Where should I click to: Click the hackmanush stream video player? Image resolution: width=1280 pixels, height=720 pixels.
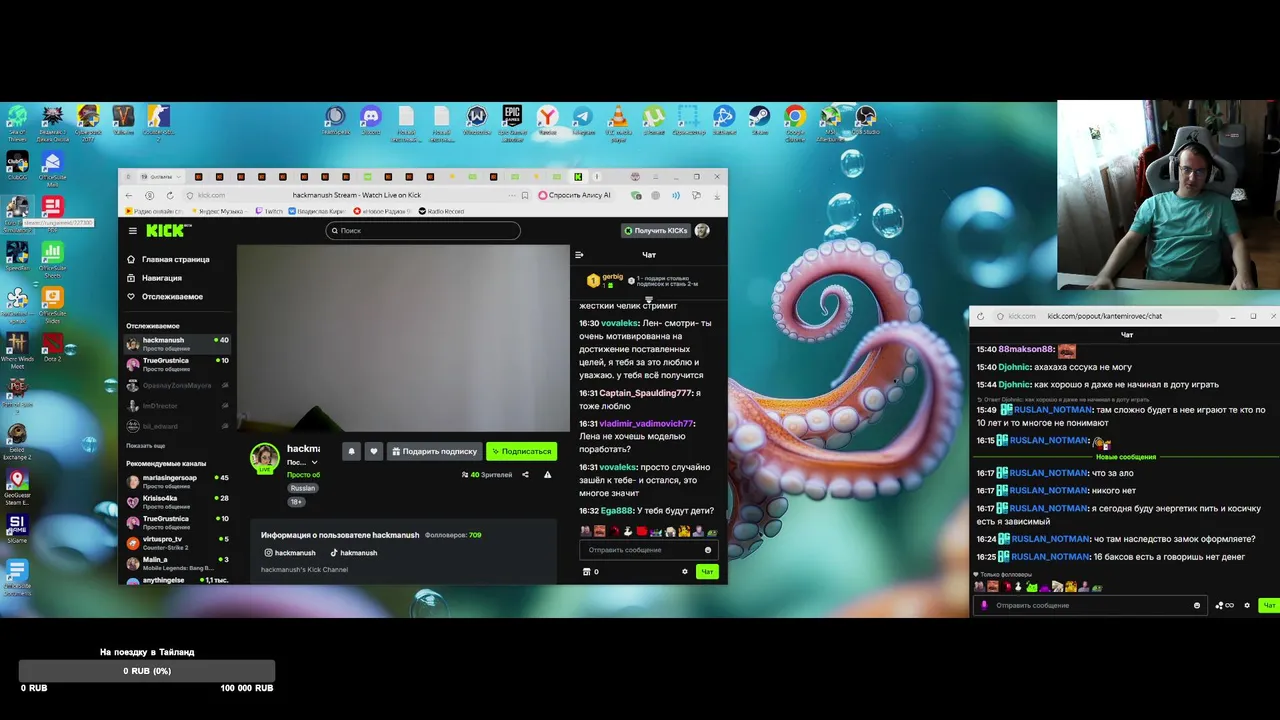[x=403, y=337]
